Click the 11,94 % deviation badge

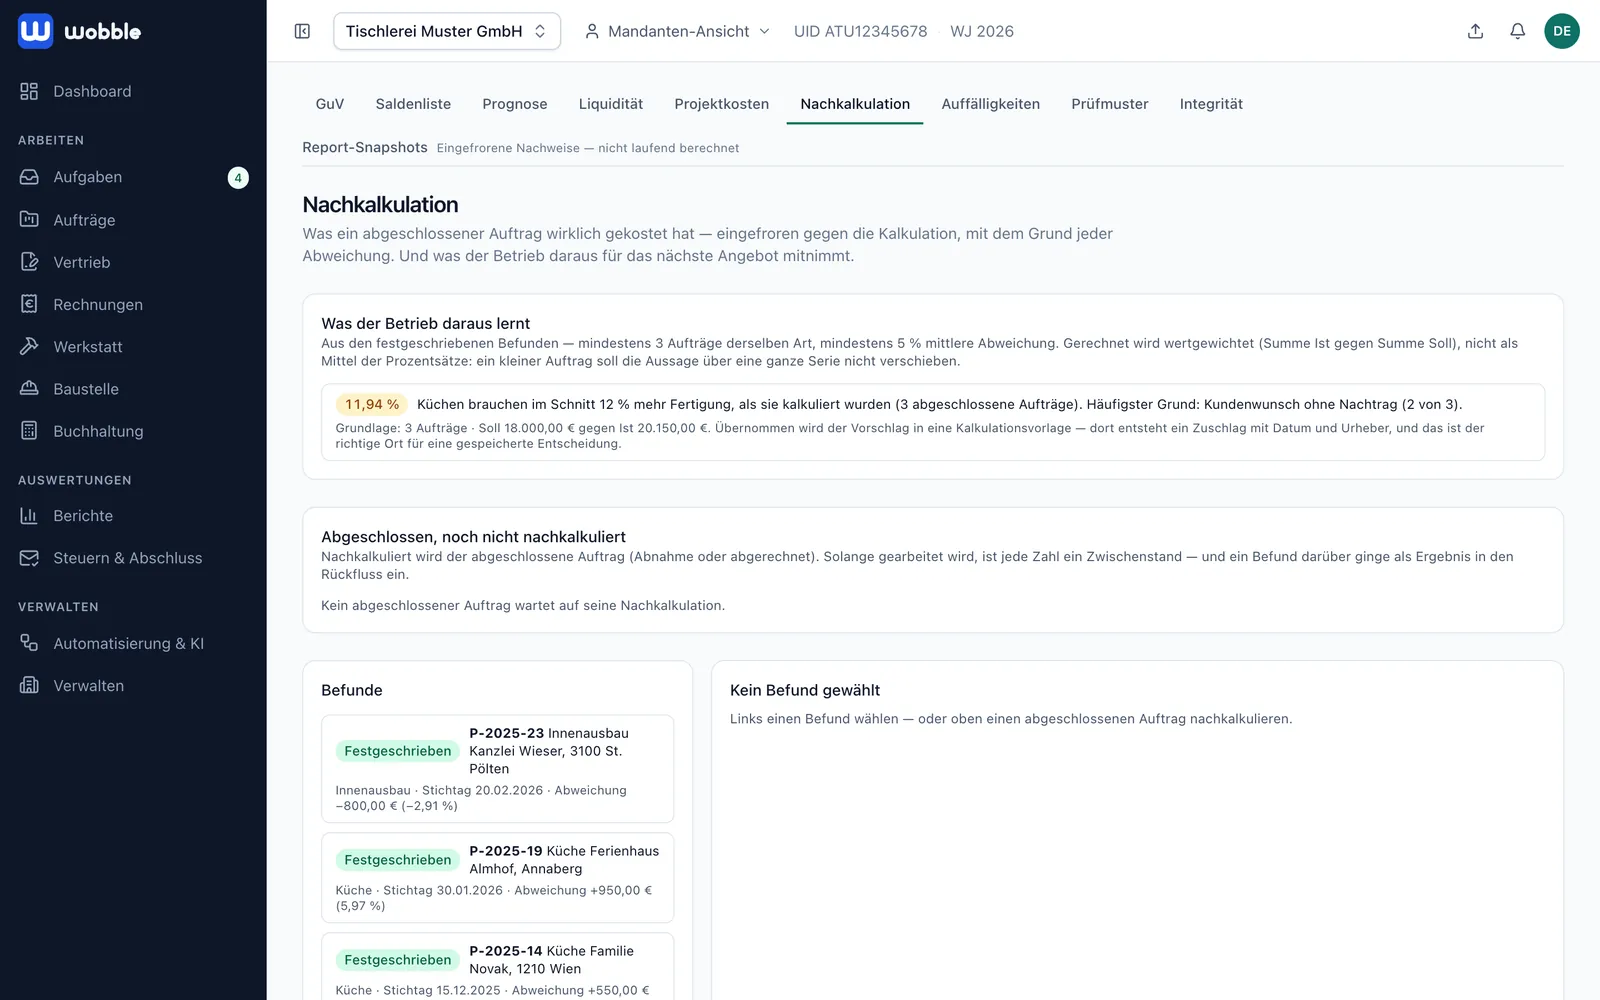tap(372, 404)
